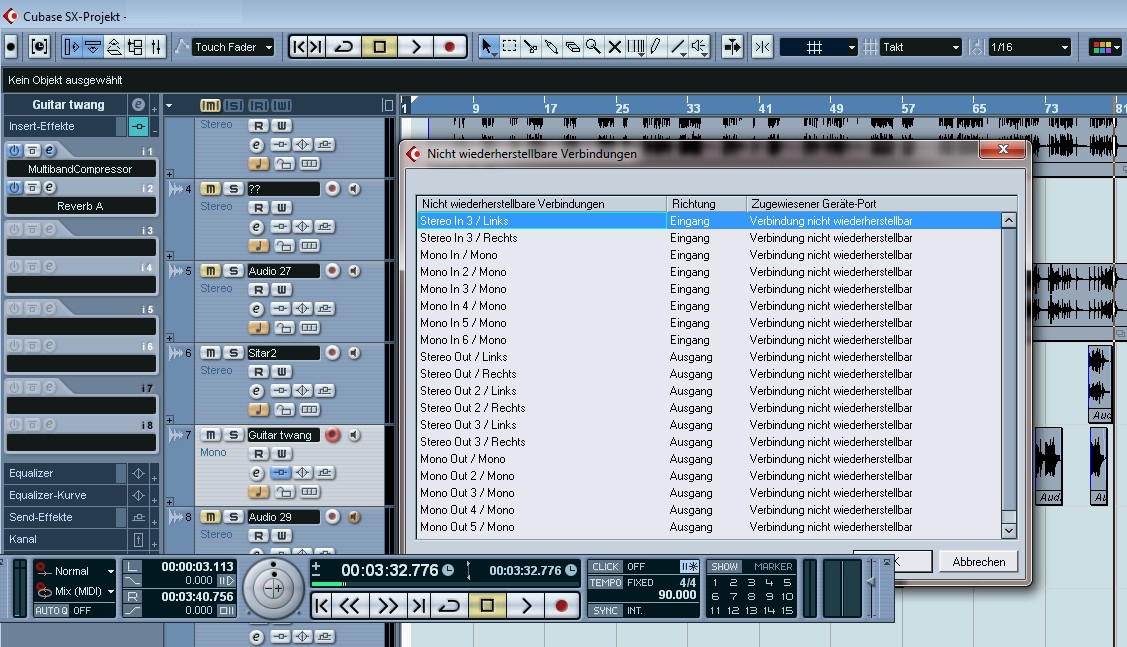1127x647 pixels.
Task: Edit Reverb A insert via 'e' button
Action: 50,188
